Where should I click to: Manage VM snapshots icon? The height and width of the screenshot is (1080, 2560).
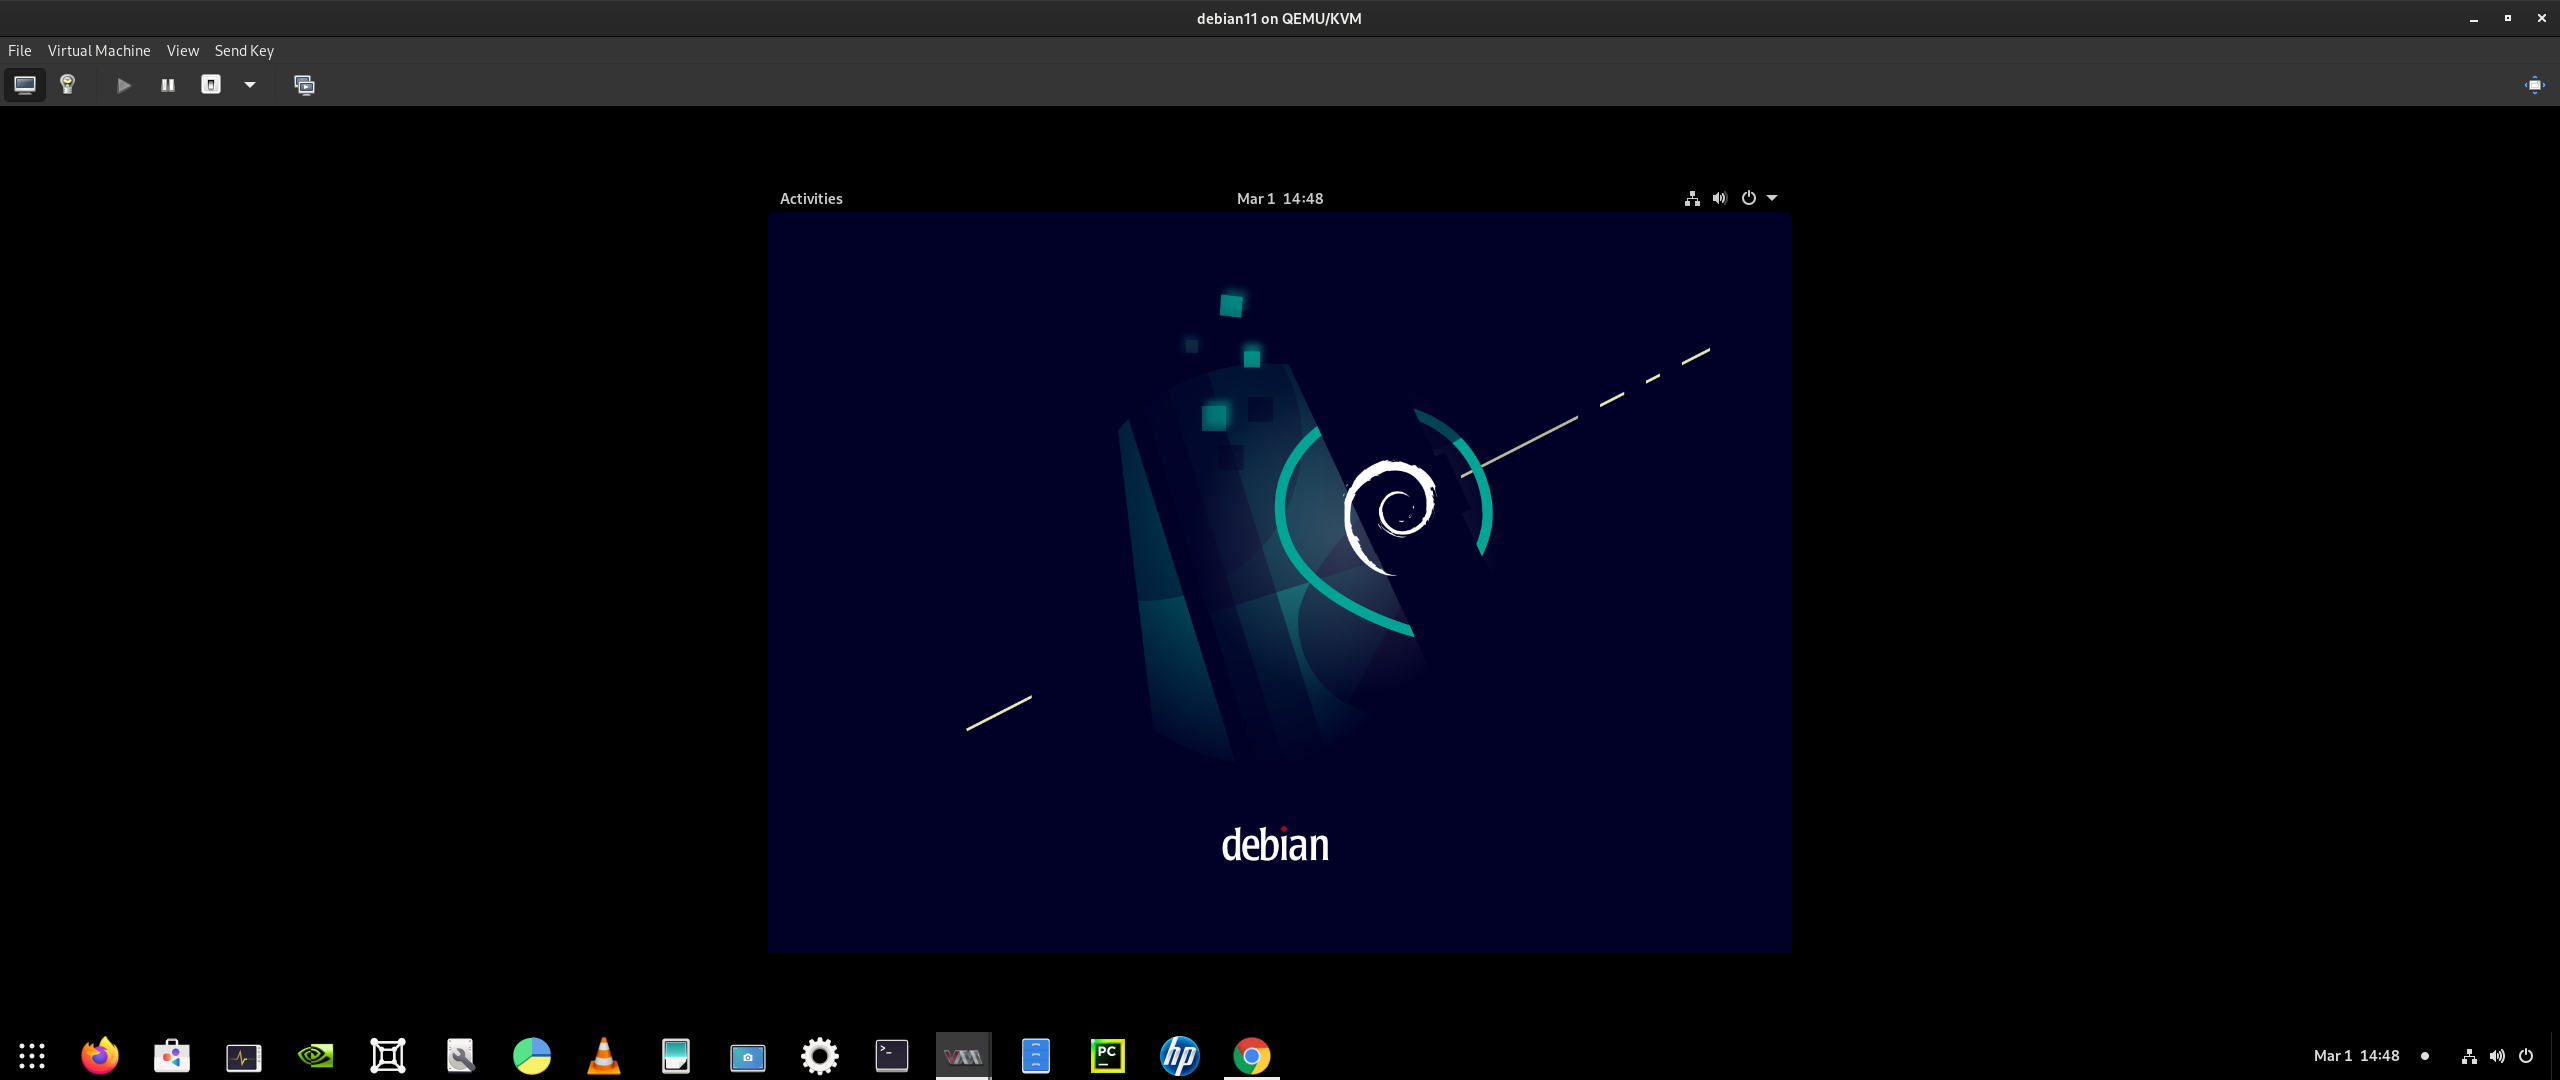[x=304, y=85]
